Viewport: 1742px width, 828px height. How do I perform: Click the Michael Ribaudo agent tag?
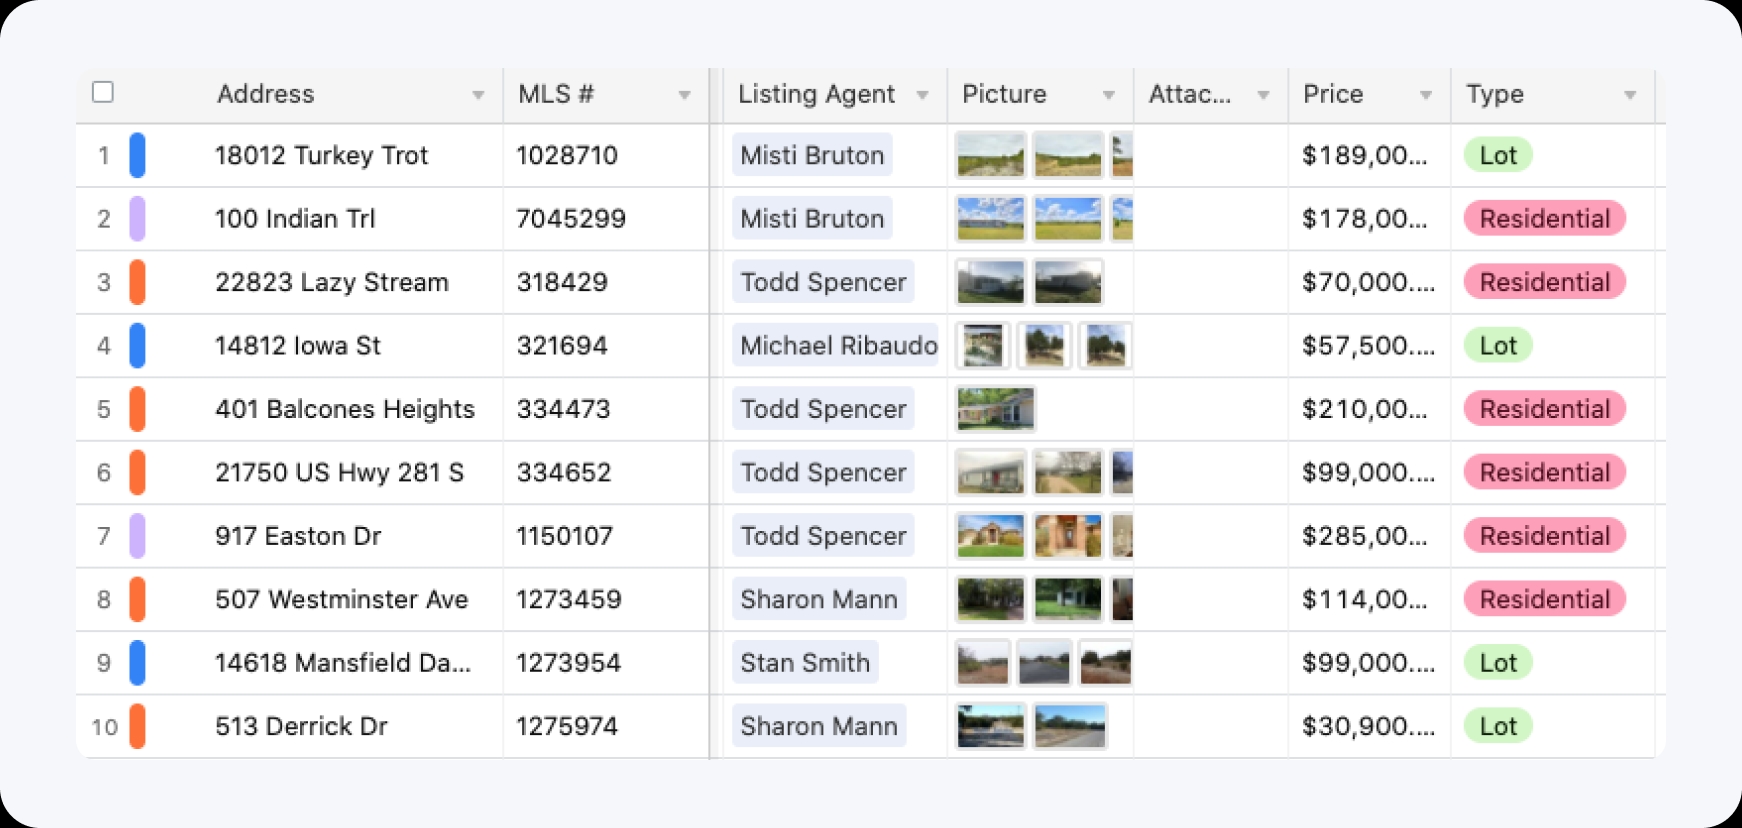[x=838, y=346]
